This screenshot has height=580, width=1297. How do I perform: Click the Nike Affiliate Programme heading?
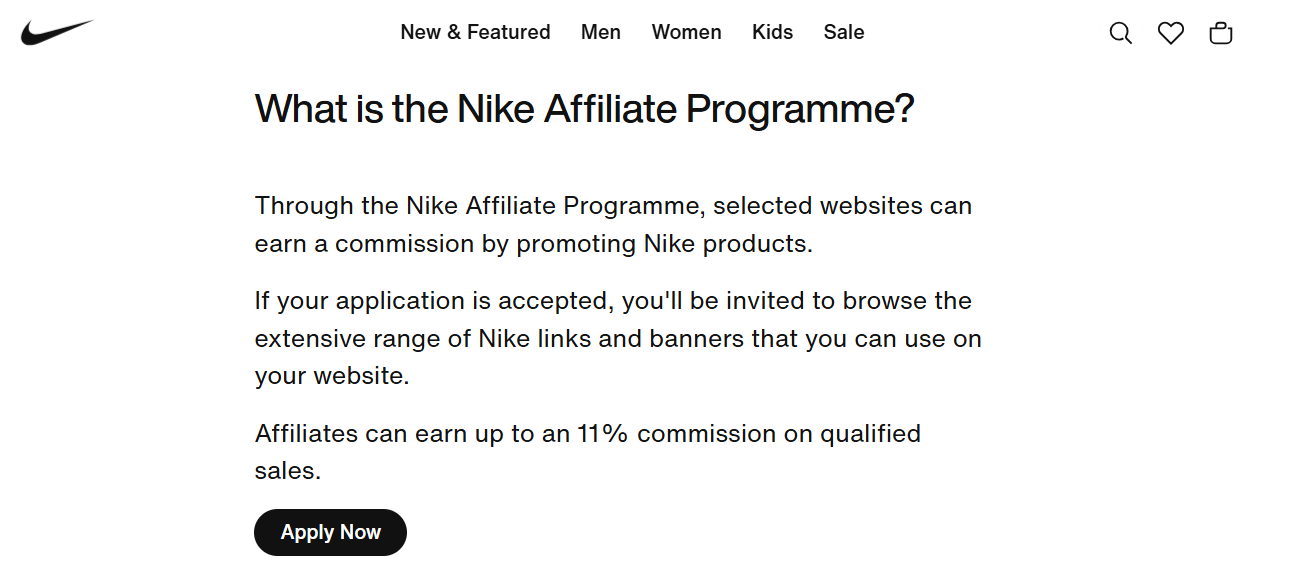coord(585,109)
